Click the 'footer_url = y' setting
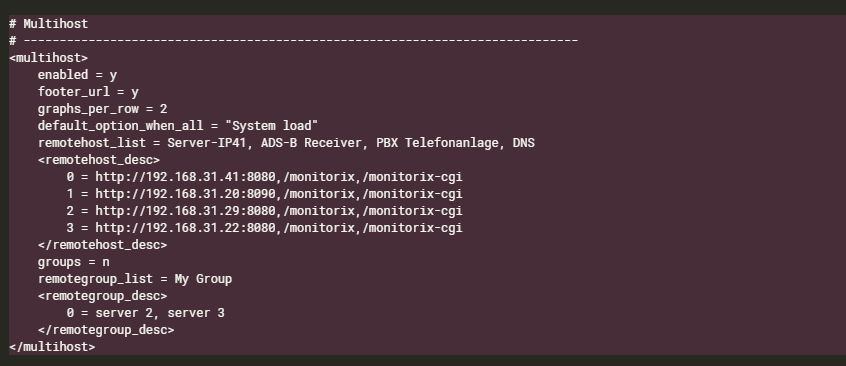This screenshot has height=366, width=846. click(88, 92)
